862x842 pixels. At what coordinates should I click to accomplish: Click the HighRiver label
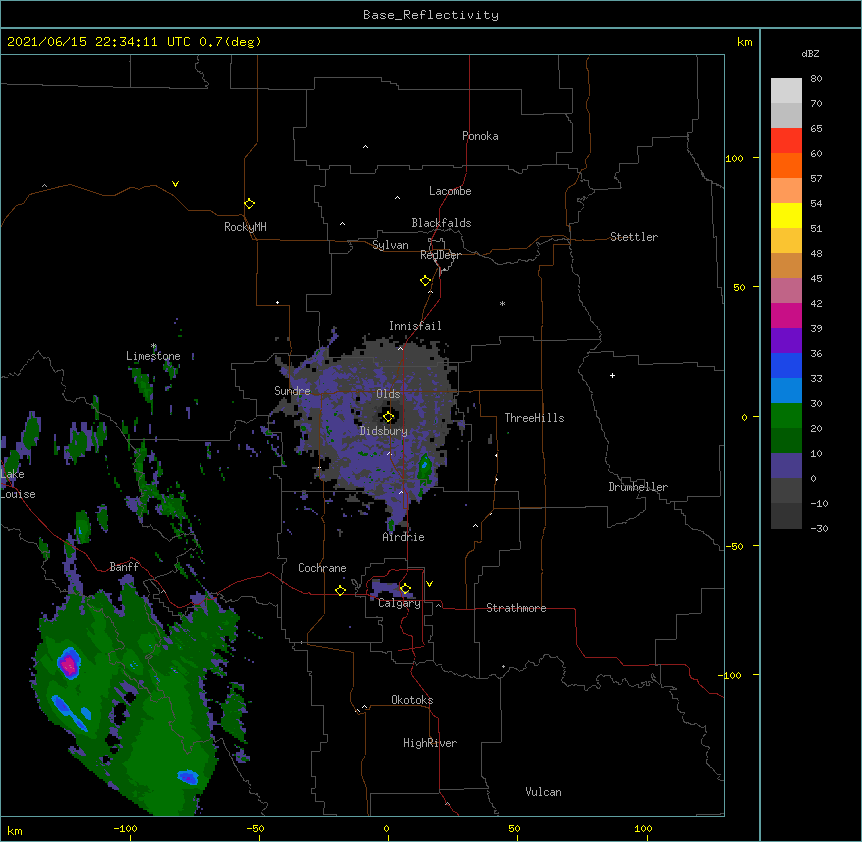click(430, 743)
